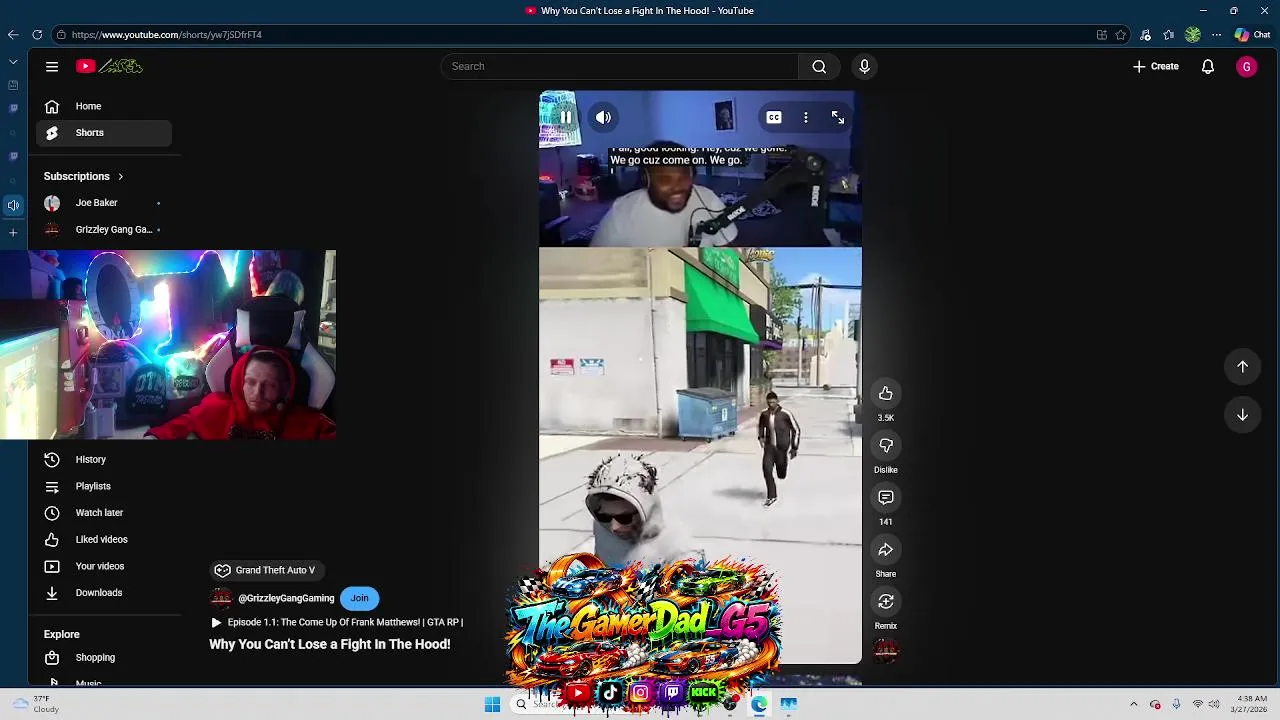
Task: Open the Create button menu
Action: point(1156,66)
